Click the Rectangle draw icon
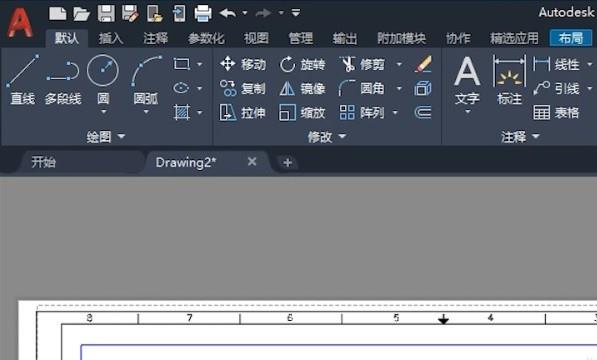 click(182, 64)
